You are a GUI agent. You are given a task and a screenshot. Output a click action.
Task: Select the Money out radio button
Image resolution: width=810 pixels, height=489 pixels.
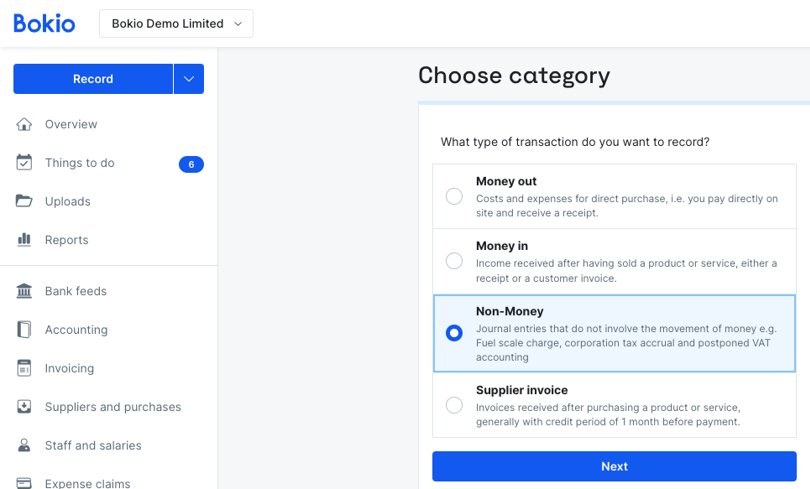454,196
